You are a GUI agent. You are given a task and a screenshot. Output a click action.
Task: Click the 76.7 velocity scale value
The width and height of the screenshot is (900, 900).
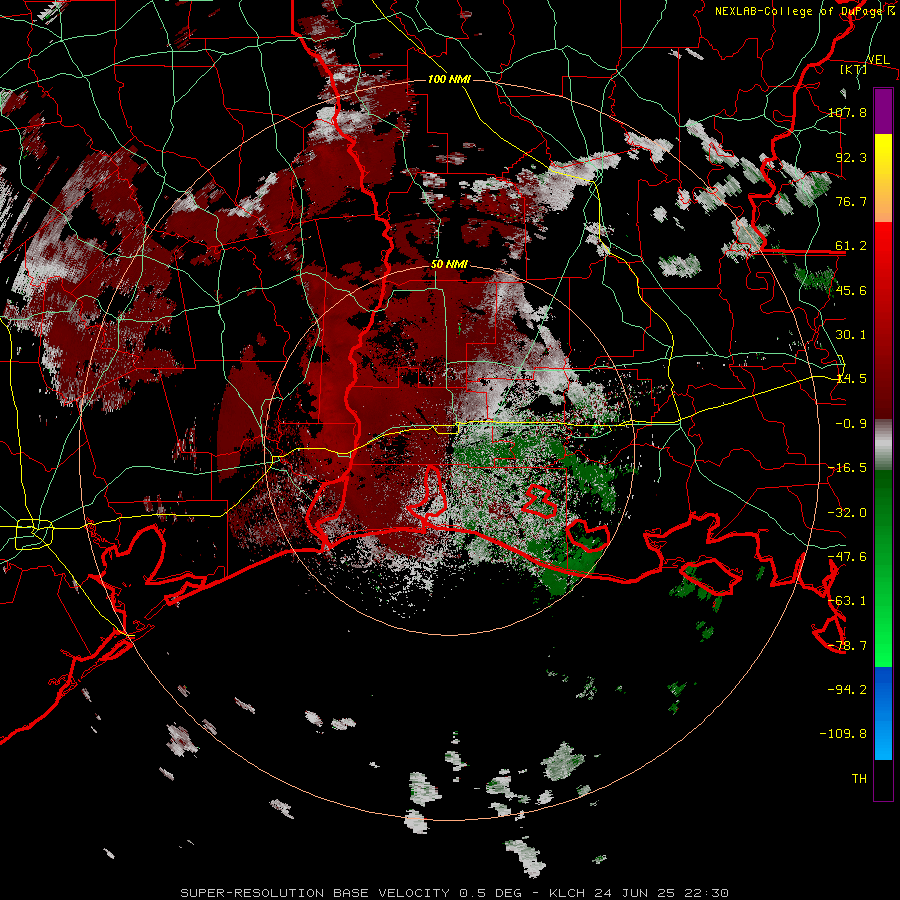(851, 201)
